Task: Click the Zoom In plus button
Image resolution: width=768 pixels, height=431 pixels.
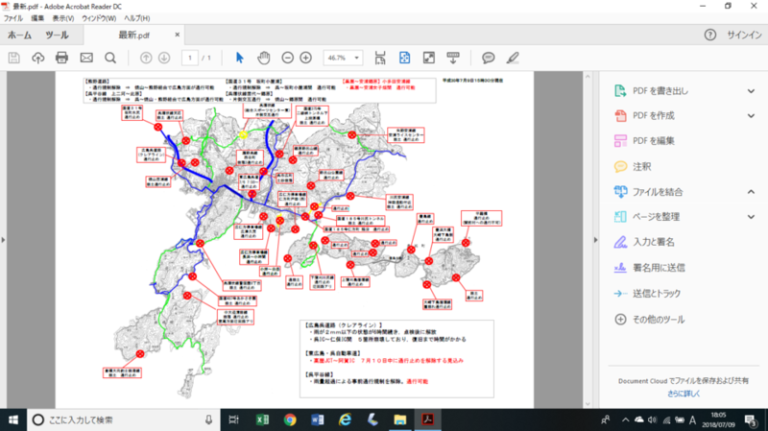Action: coord(306,58)
